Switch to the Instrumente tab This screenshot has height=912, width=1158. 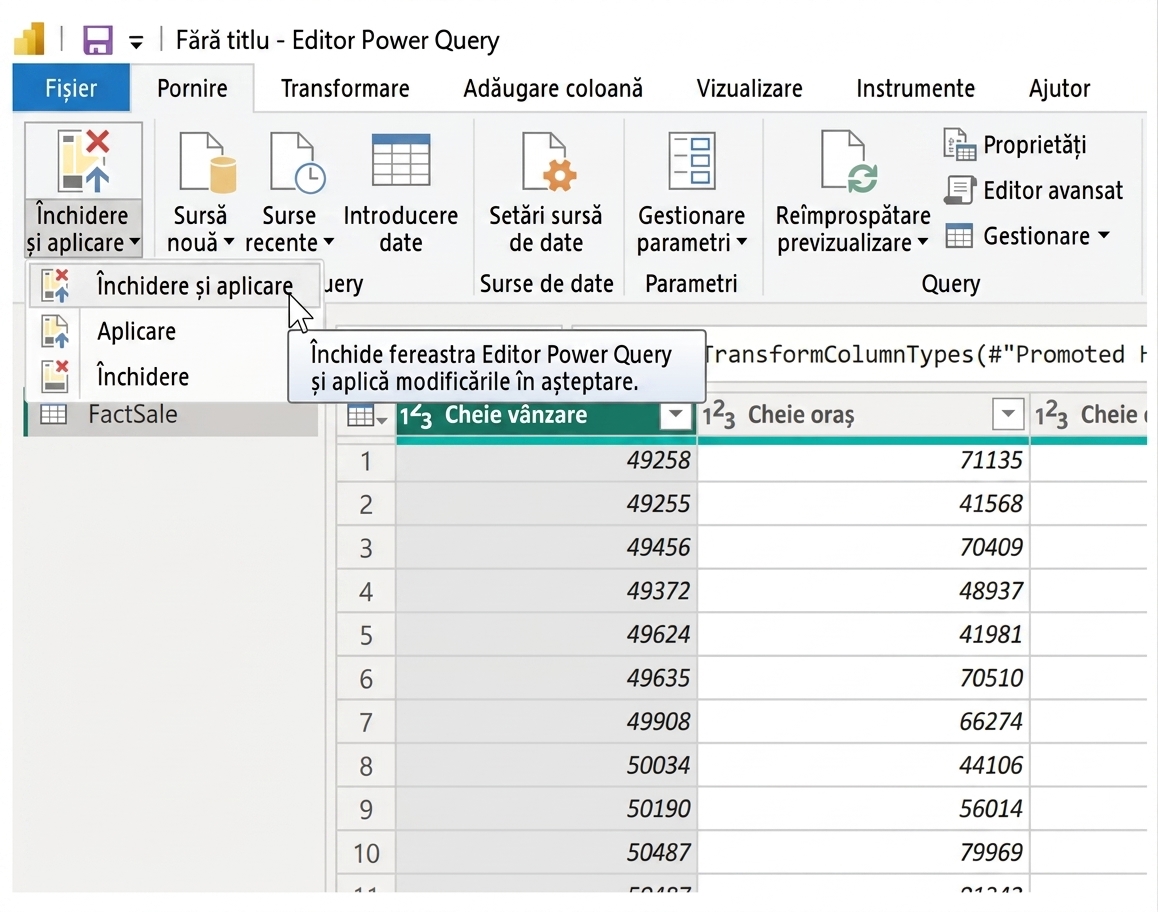(915, 88)
